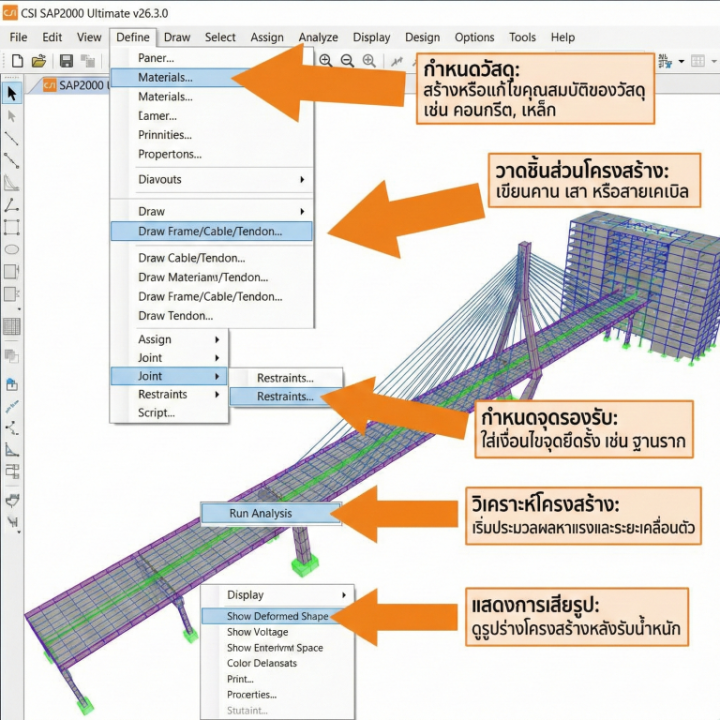Click the blue diagonal ruler icon
Image resolution: width=720 pixels, height=720 pixels.
(x=11, y=407)
